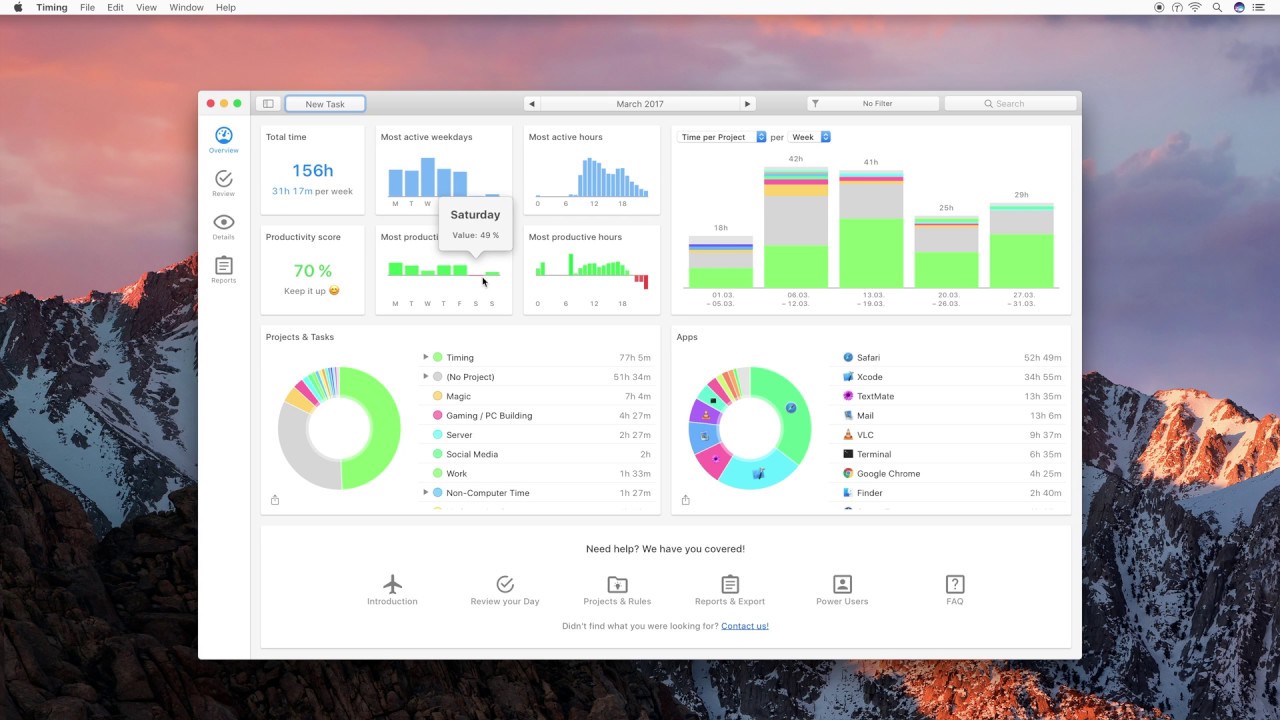Open the Wi-Fi status menu
This screenshot has height=720, width=1280.
(x=1195, y=7)
